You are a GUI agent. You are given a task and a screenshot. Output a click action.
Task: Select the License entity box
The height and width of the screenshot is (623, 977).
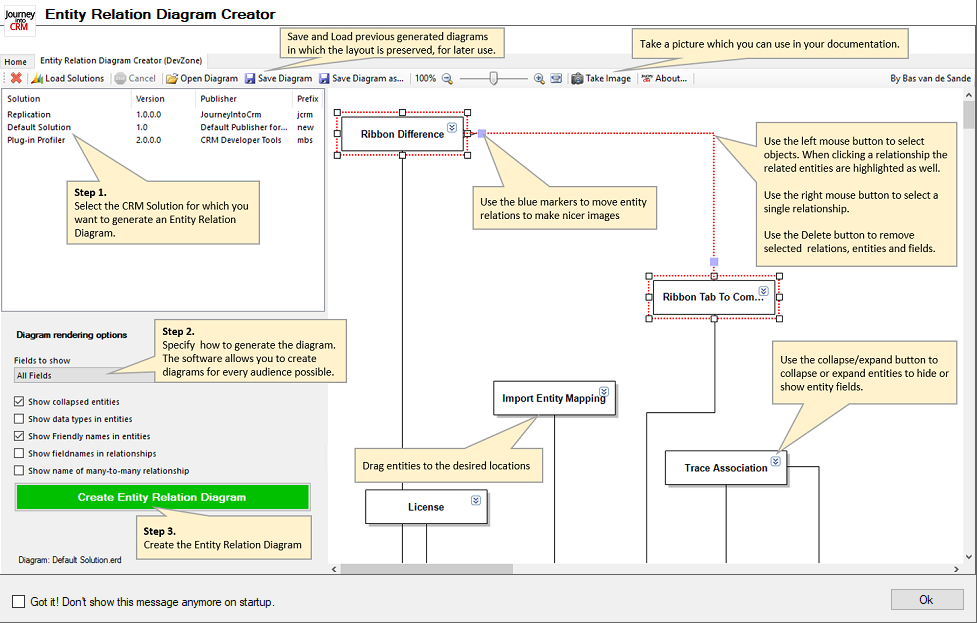coord(426,507)
